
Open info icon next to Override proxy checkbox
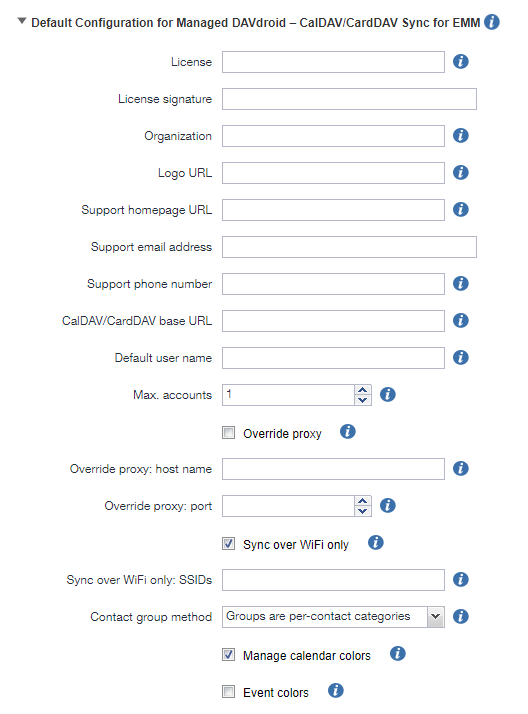pyautogui.click(x=348, y=432)
